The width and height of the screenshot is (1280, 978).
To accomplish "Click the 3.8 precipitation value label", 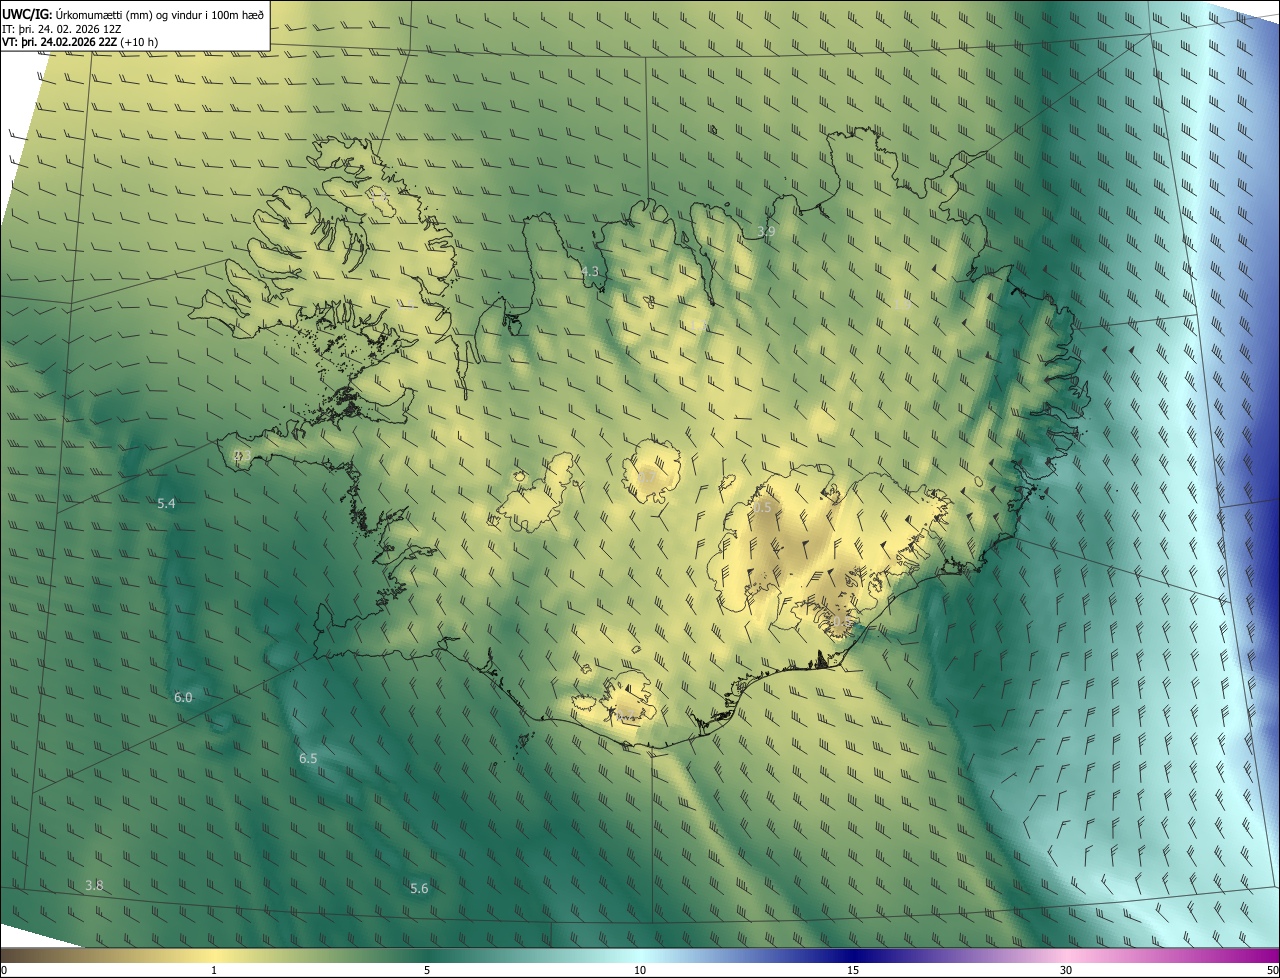I will tap(94, 885).
